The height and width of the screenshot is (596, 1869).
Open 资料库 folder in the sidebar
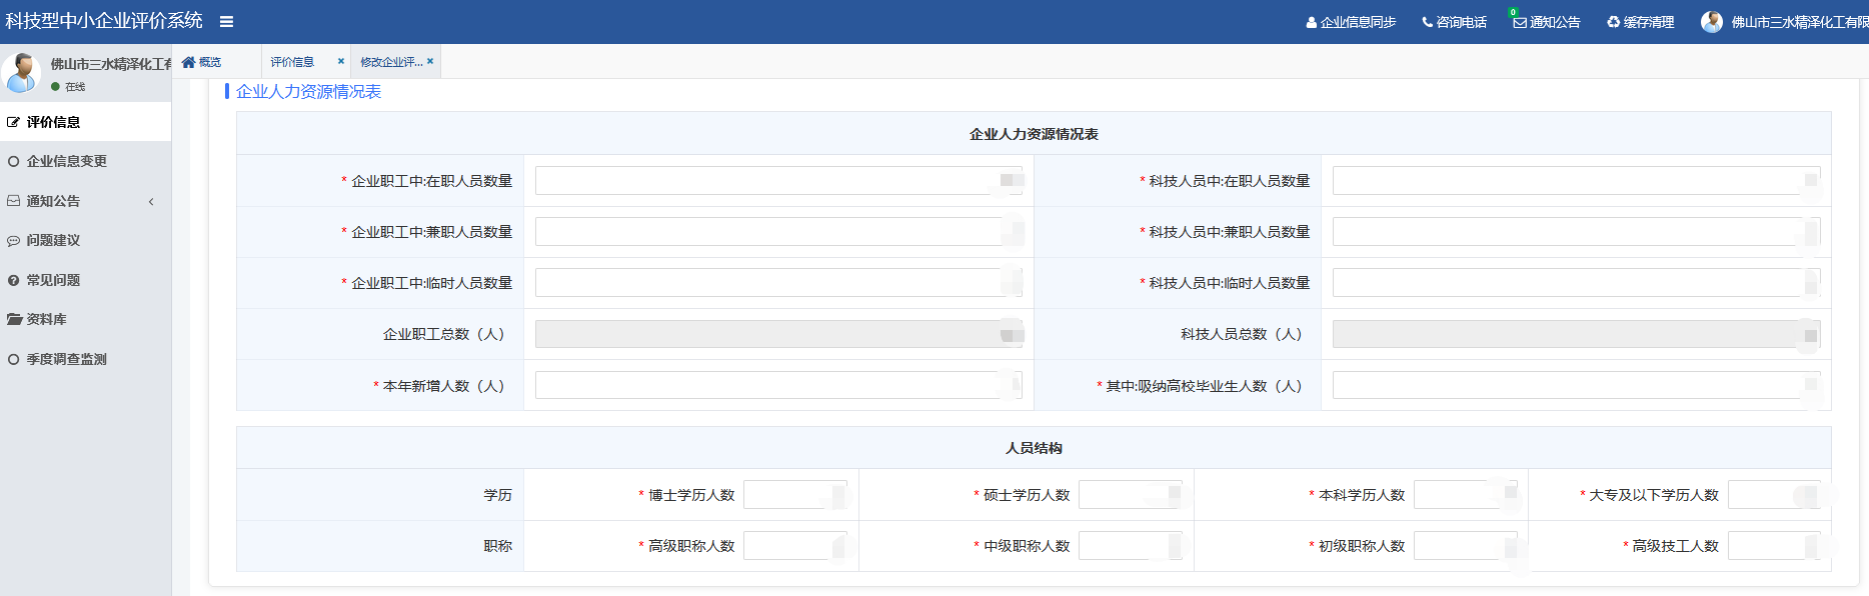(46, 319)
